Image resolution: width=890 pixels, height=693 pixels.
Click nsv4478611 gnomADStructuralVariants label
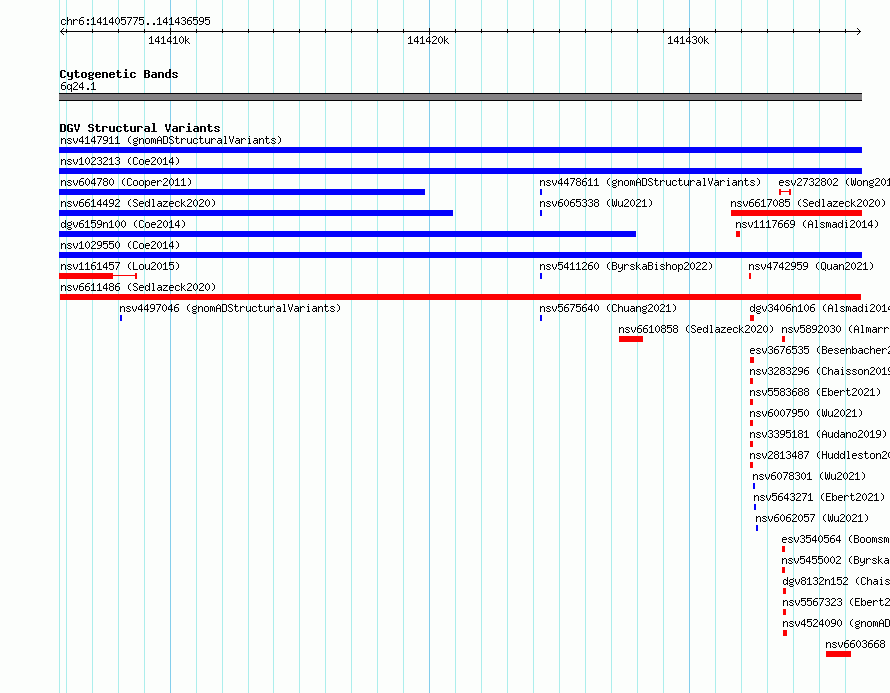650,182
